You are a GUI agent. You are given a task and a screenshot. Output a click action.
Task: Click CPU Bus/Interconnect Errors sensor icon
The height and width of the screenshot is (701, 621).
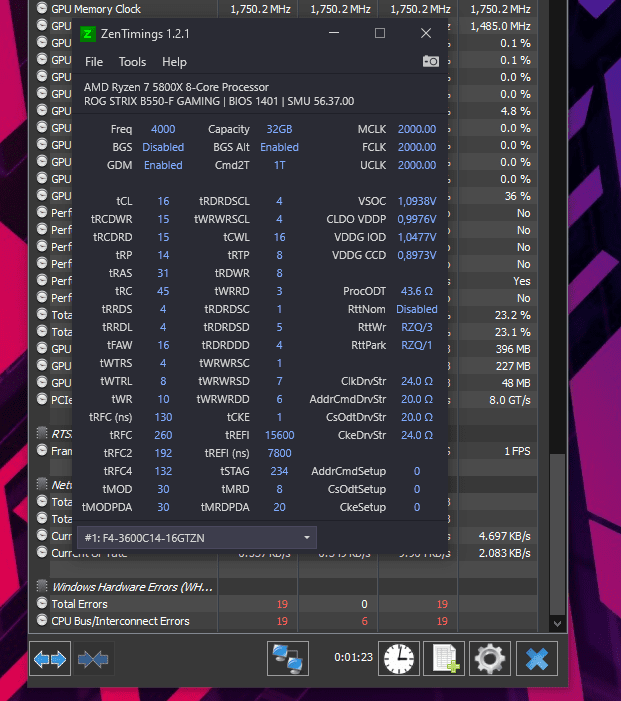tap(42, 621)
